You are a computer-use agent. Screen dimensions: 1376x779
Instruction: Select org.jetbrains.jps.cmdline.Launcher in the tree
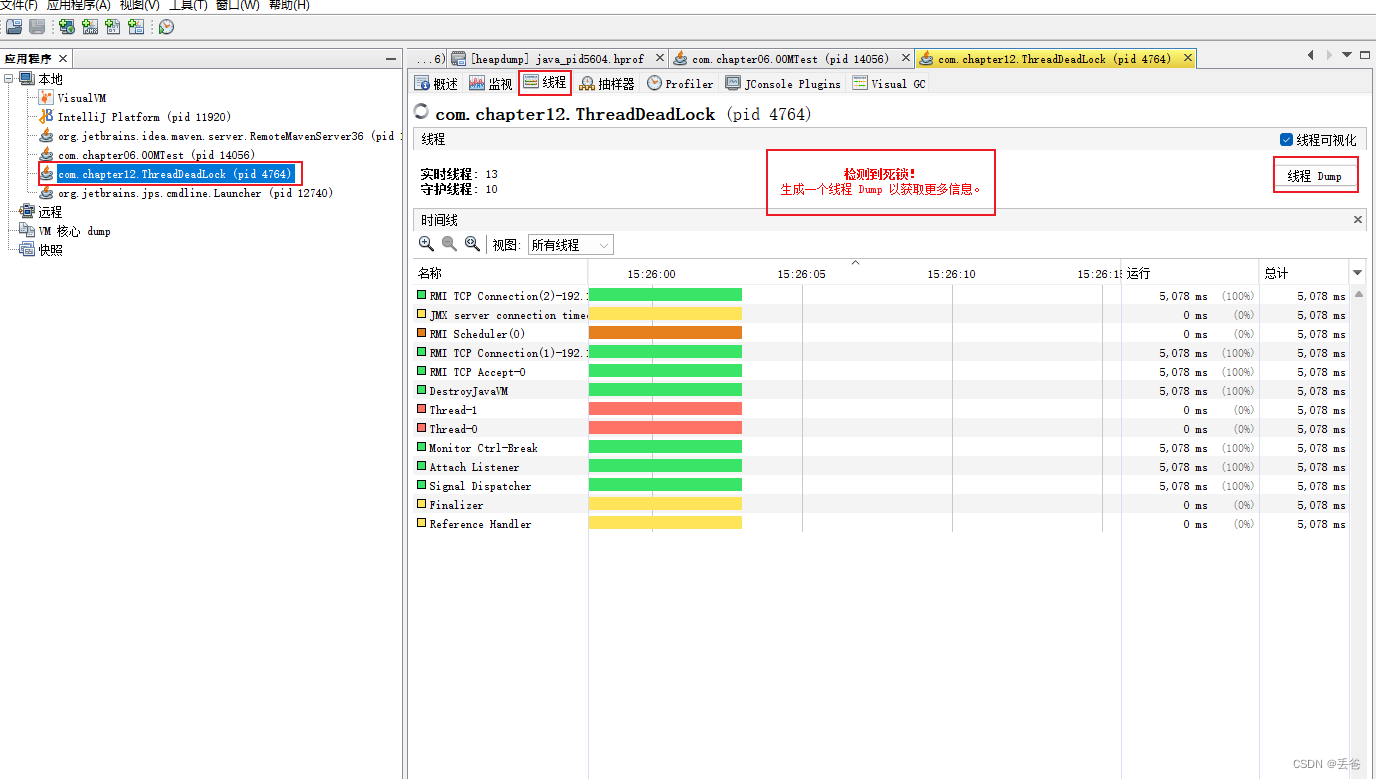click(195, 193)
